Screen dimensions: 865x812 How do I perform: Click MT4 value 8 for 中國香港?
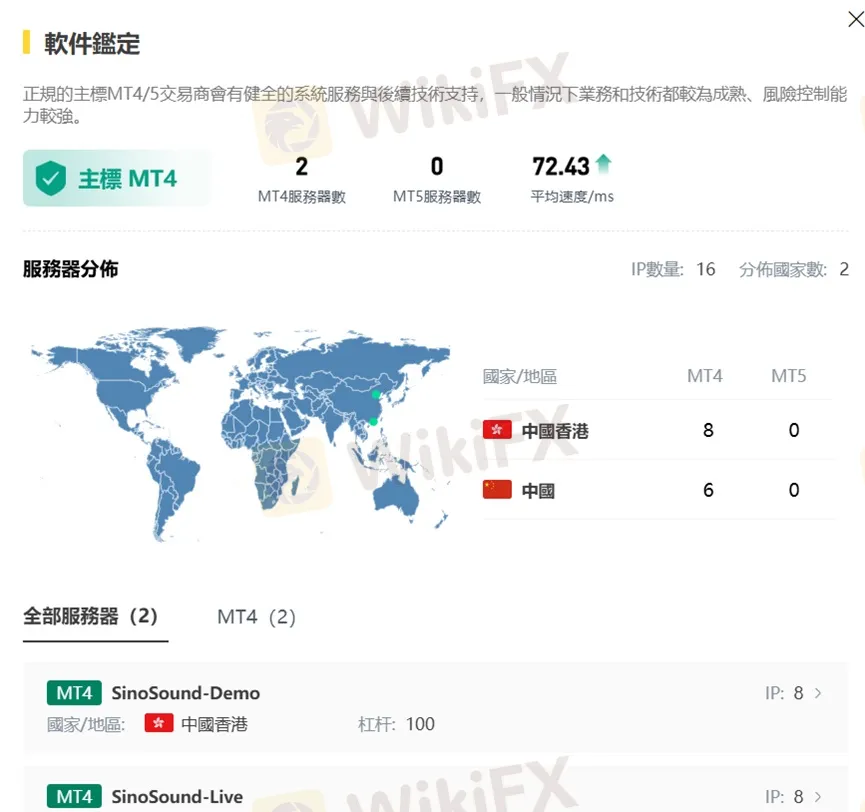708,430
